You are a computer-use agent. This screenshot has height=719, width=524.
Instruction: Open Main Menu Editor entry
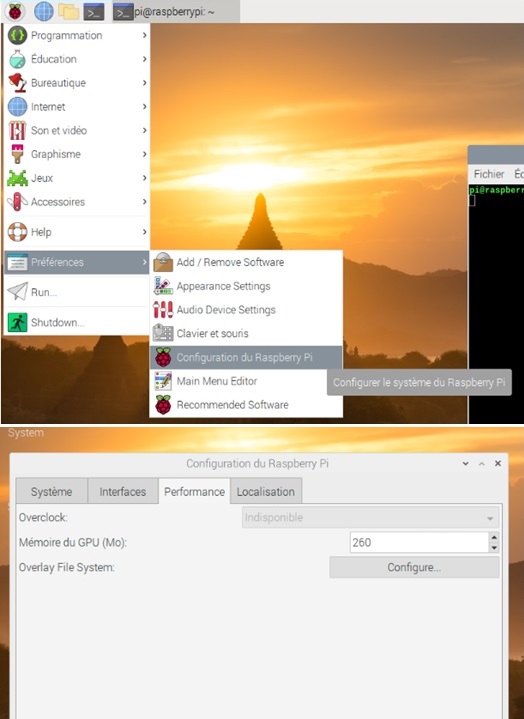(246, 381)
